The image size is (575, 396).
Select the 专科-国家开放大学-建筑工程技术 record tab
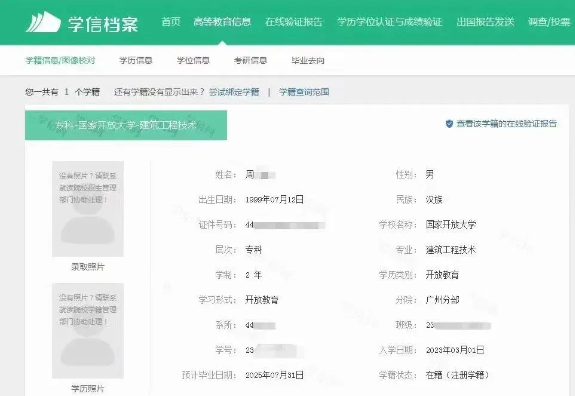click(126, 125)
